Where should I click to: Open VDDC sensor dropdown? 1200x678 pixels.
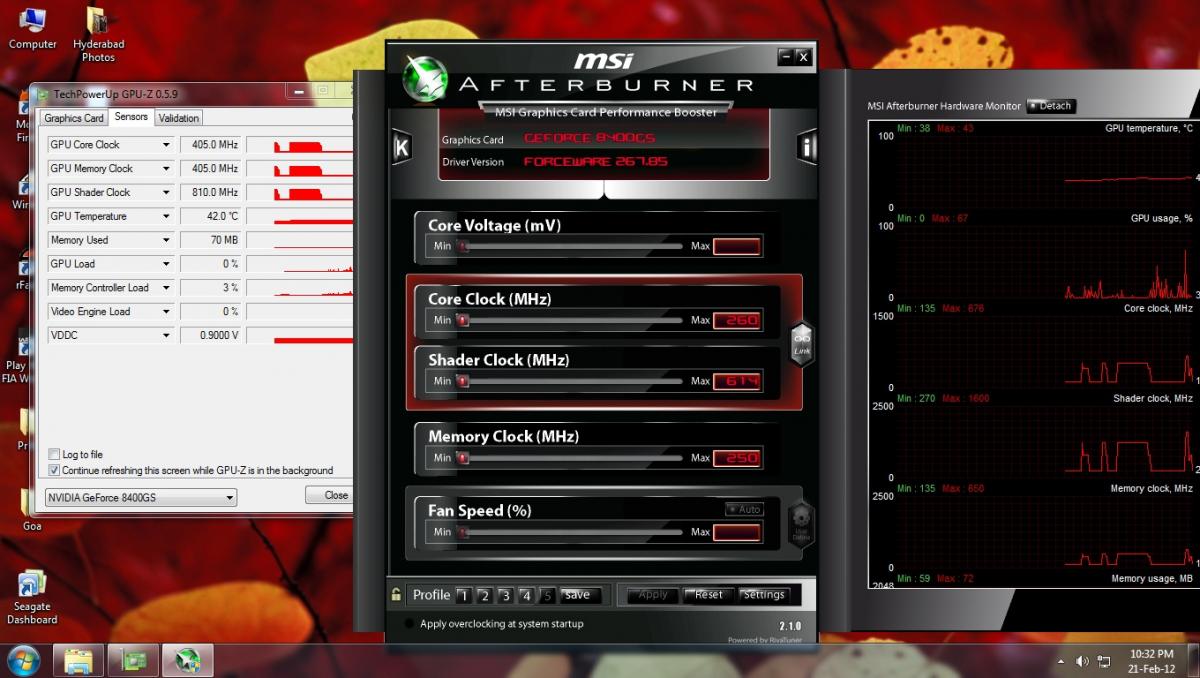pyautogui.click(x=166, y=336)
